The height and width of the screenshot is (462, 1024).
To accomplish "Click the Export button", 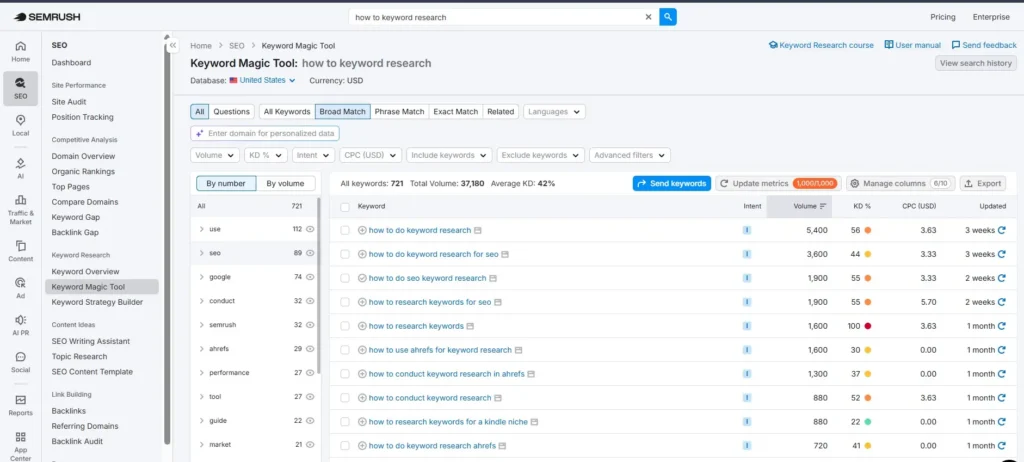I will pyautogui.click(x=983, y=184).
